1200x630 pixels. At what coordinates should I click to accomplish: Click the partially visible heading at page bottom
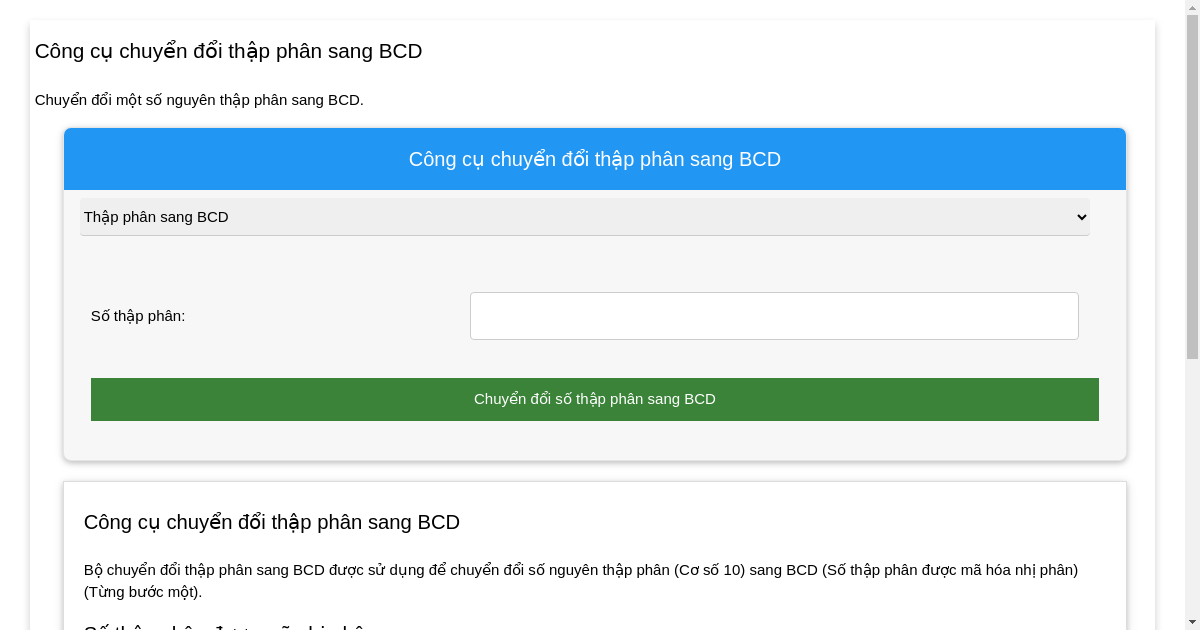click(x=200, y=626)
